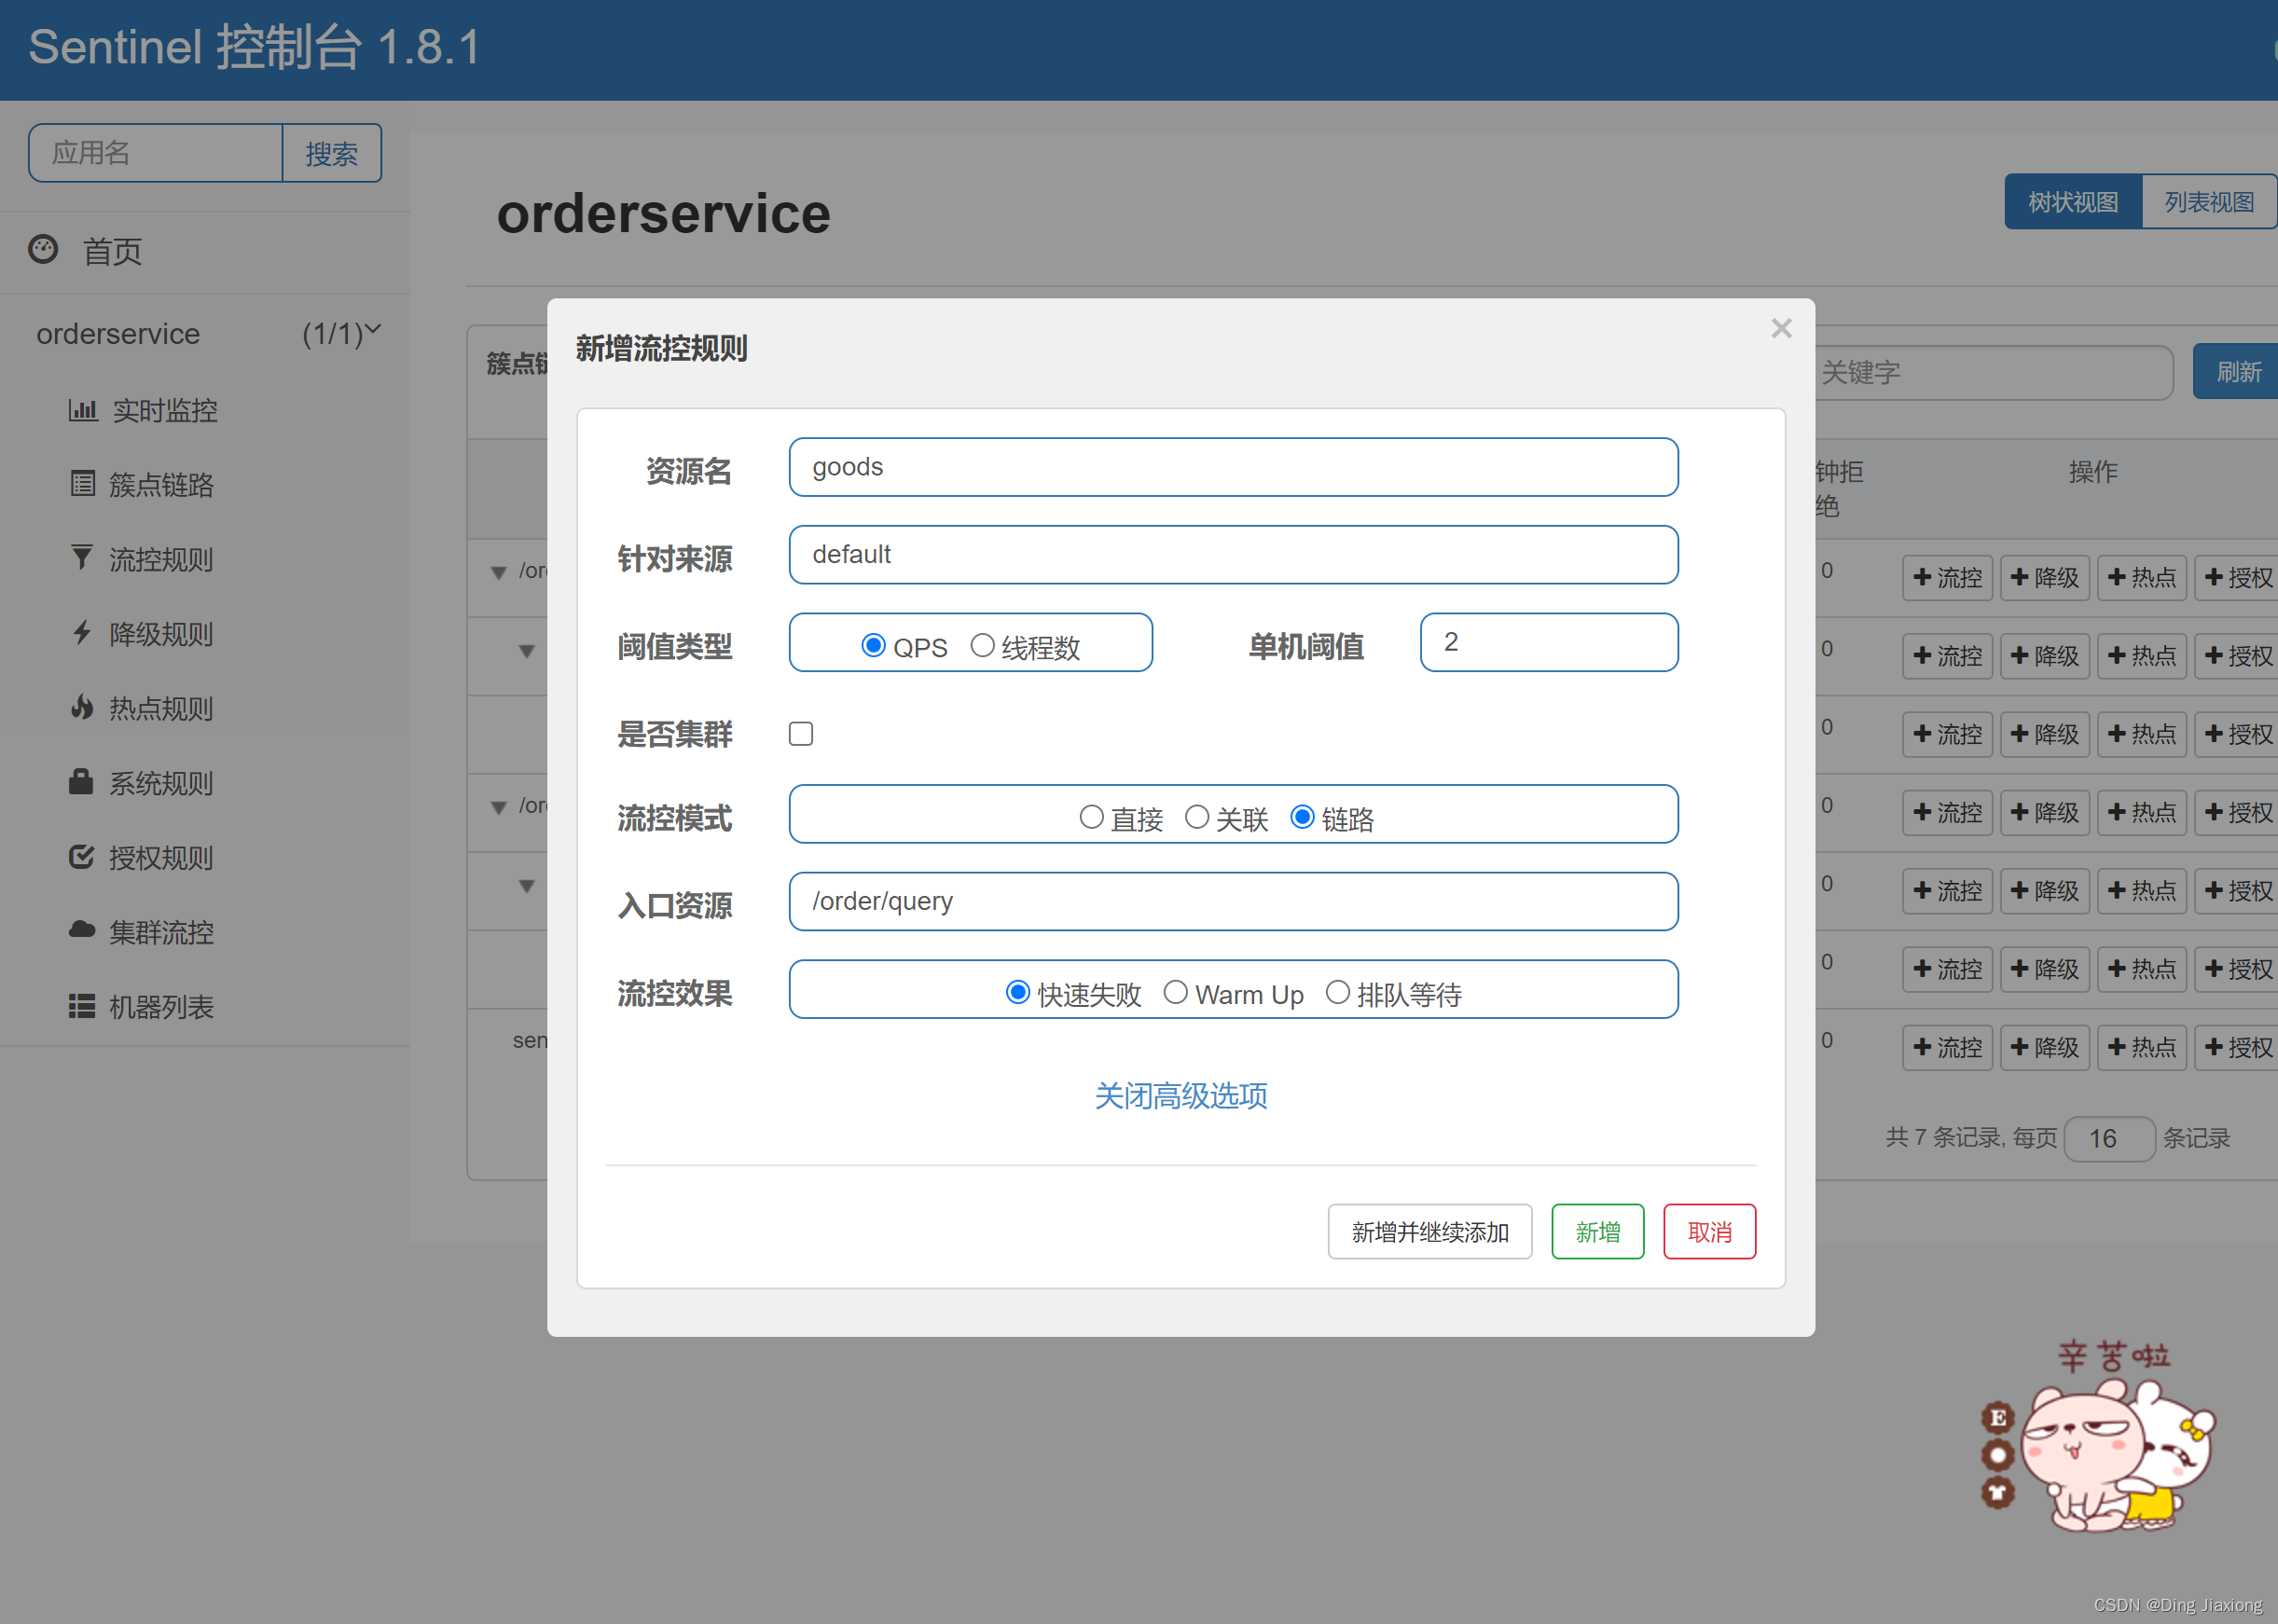Click +授权 in the fourth table row
This screenshot has width=2278, height=1624.
[x=2238, y=813]
